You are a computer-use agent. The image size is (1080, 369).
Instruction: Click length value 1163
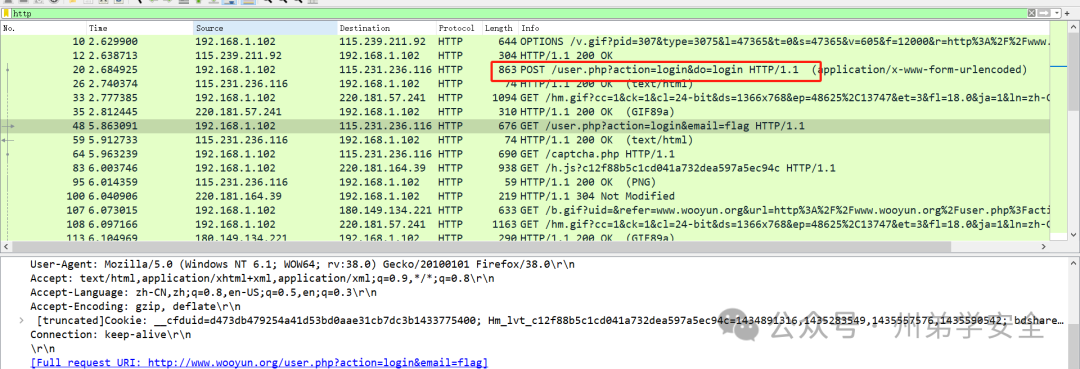click(505, 224)
